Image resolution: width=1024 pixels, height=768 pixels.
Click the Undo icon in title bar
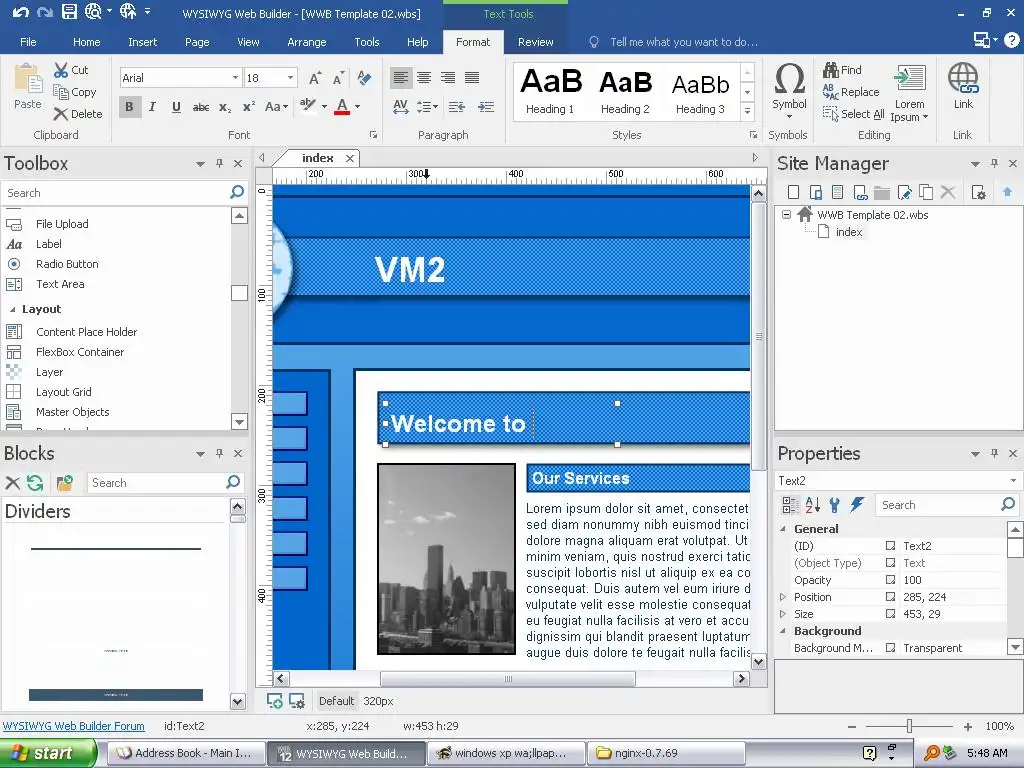[x=20, y=12]
